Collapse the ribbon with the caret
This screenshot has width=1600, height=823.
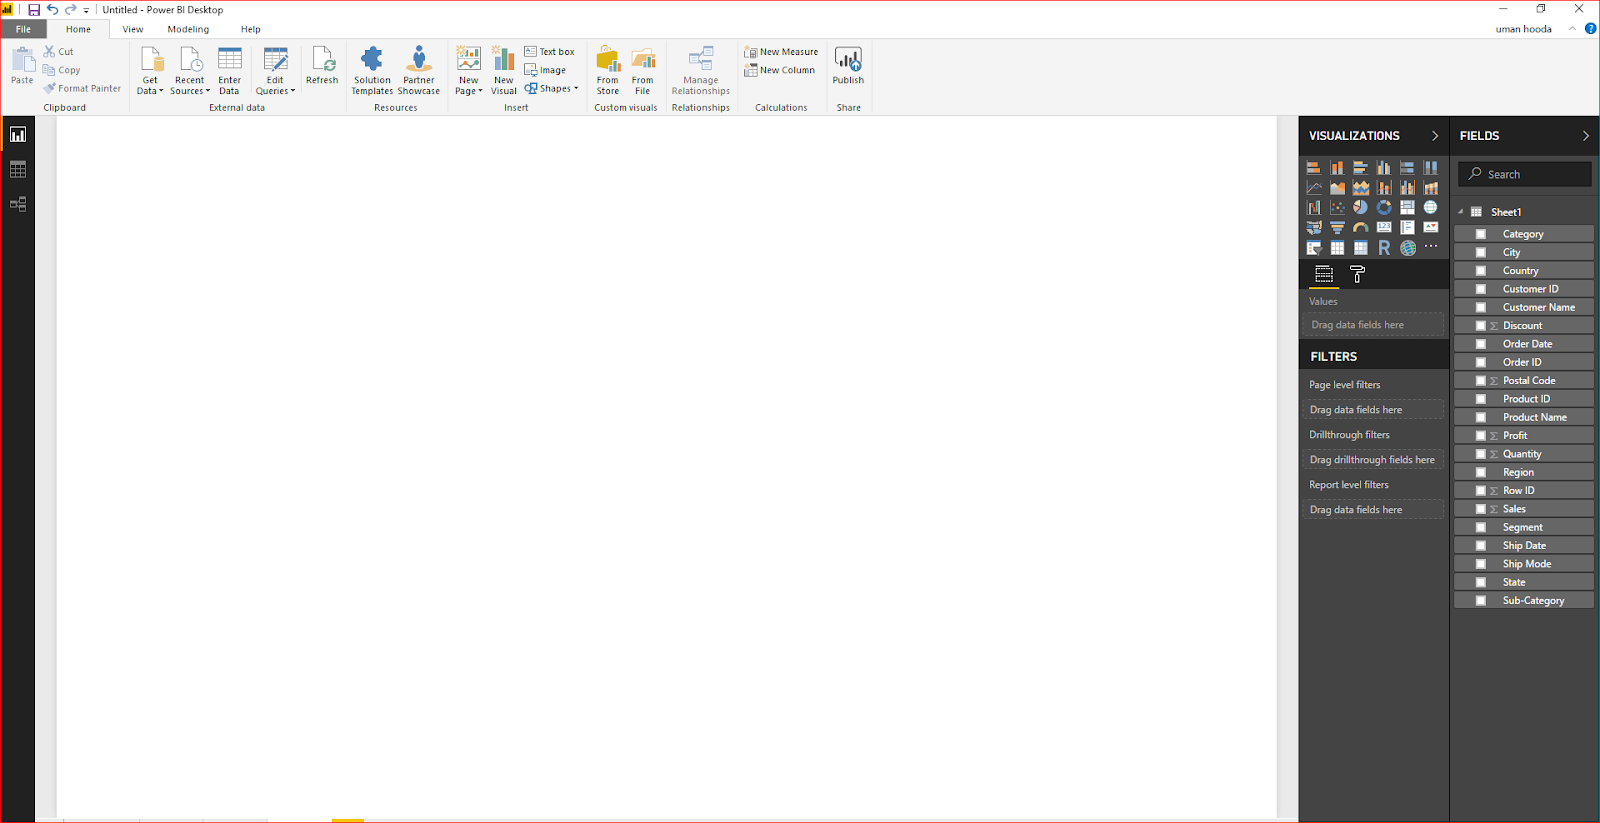[x=1573, y=29]
